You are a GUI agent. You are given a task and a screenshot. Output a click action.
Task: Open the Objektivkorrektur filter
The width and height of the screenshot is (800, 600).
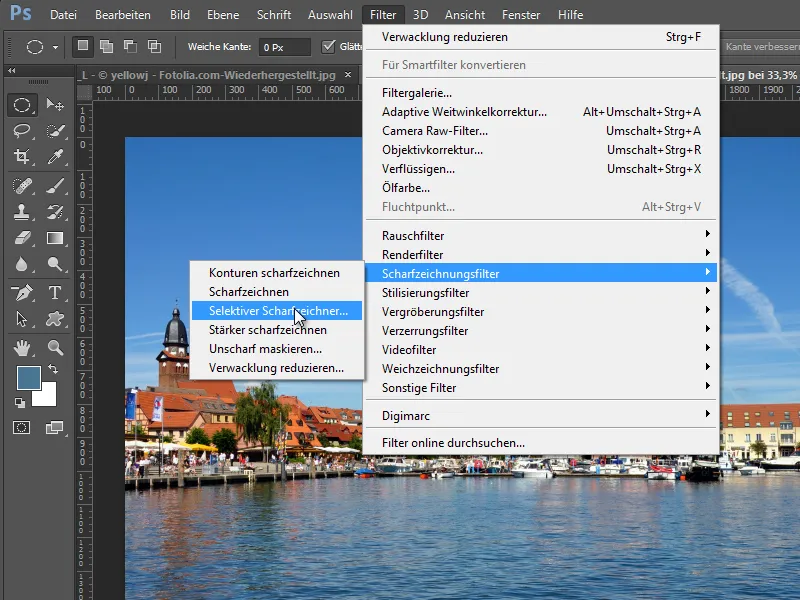click(x=541, y=149)
